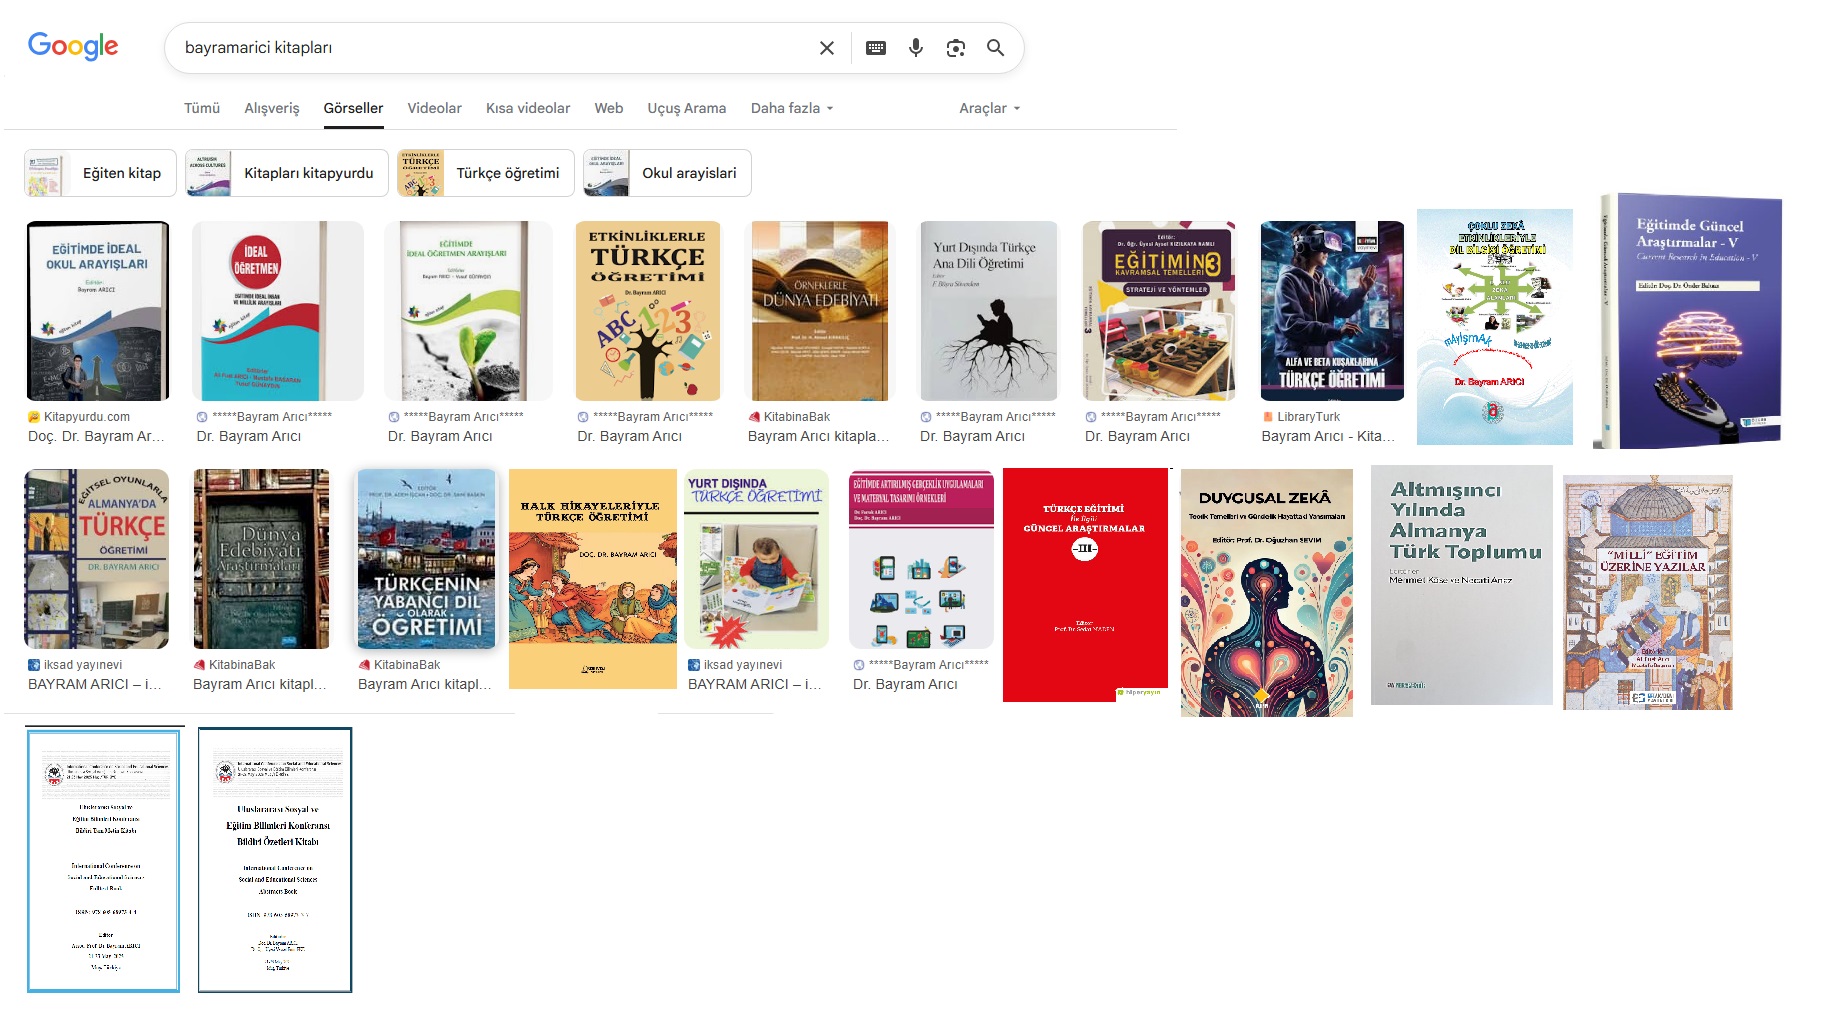
Task: Expand the Daha fazla menu
Action: 791,108
